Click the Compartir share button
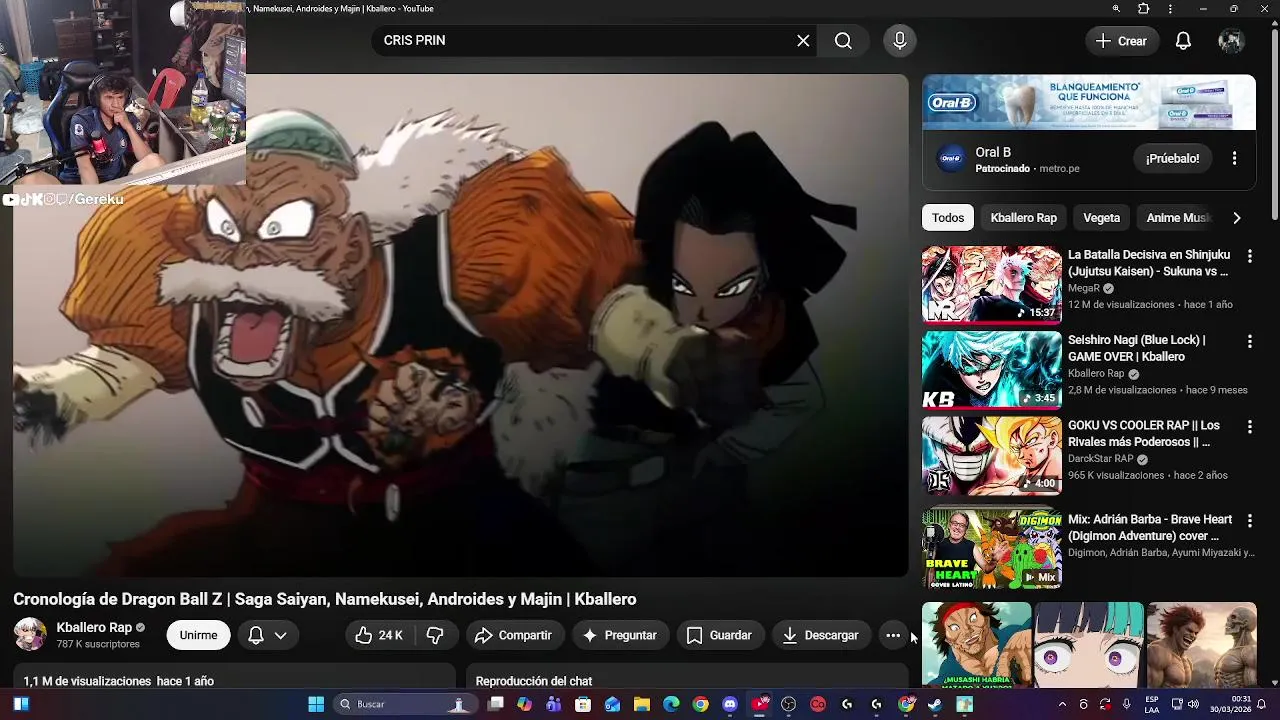The width and height of the screenshot is (1280, 720). click(513, 635)
